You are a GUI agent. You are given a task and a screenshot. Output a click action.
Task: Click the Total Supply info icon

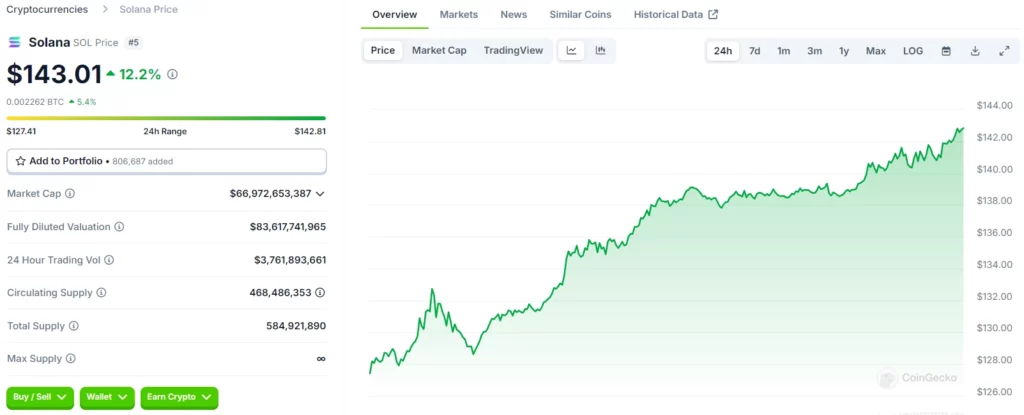click(x=74, y=325)
